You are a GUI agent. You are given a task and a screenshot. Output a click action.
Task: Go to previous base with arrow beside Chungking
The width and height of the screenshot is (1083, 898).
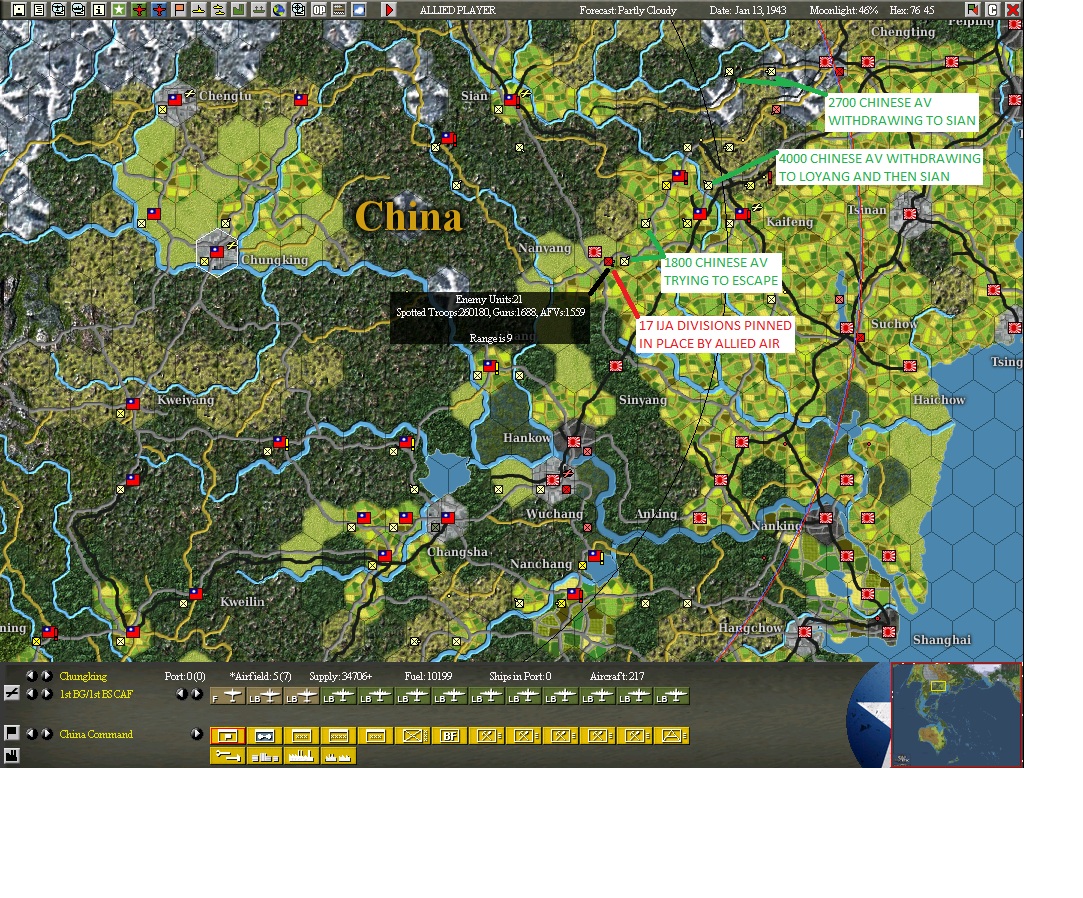31,676
